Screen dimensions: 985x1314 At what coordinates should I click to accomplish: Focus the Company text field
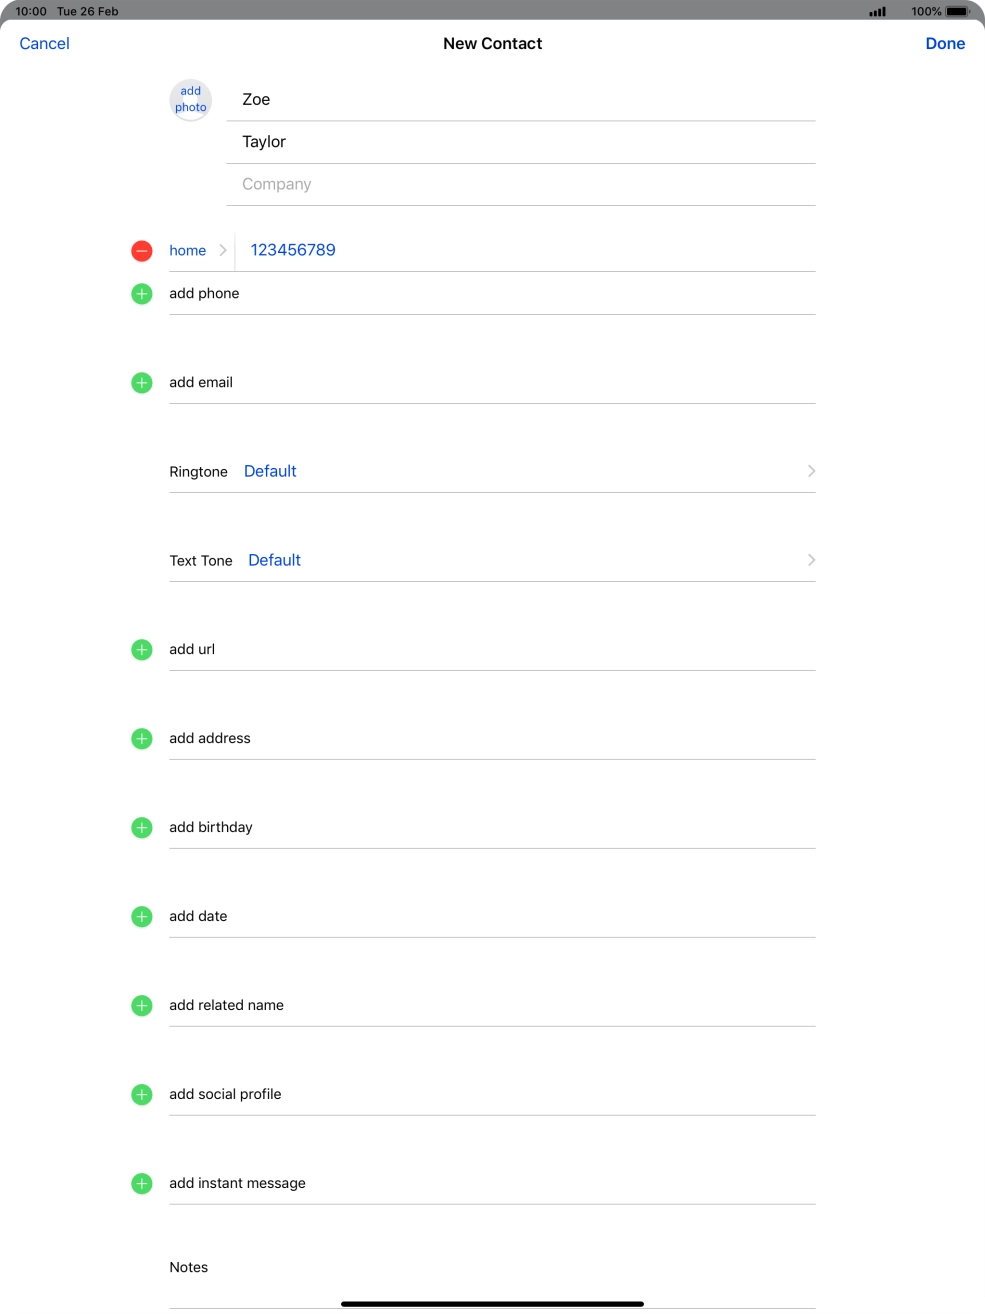tap(520, 184)
